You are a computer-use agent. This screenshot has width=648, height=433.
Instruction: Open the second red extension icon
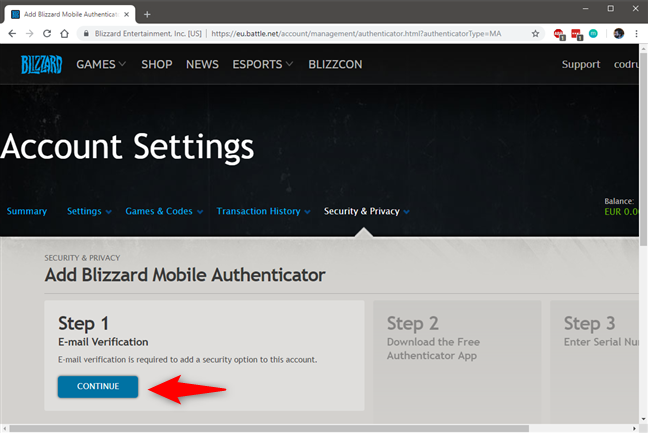click(x=577, y=34)
